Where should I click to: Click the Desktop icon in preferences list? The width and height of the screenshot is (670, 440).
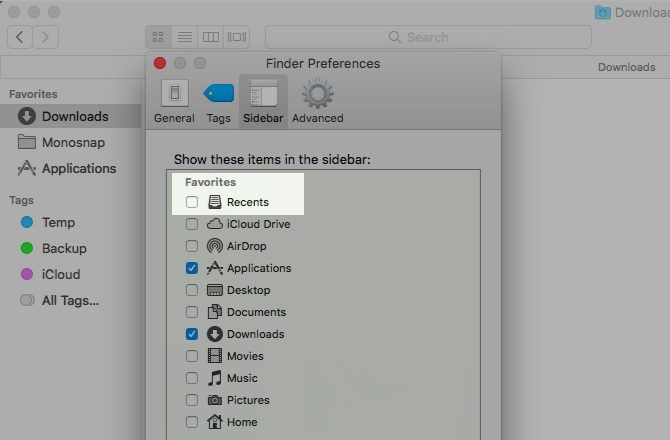coord(215,290)
